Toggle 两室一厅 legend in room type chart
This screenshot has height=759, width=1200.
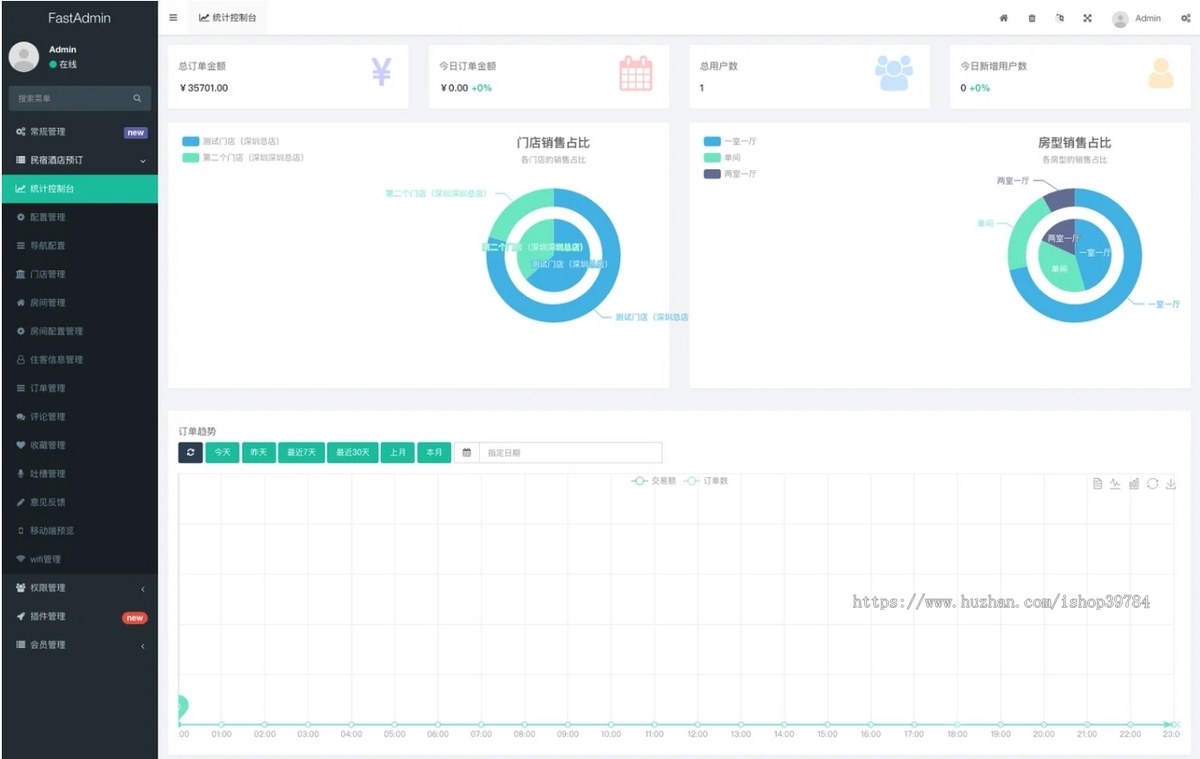click(x=730, y=174)
